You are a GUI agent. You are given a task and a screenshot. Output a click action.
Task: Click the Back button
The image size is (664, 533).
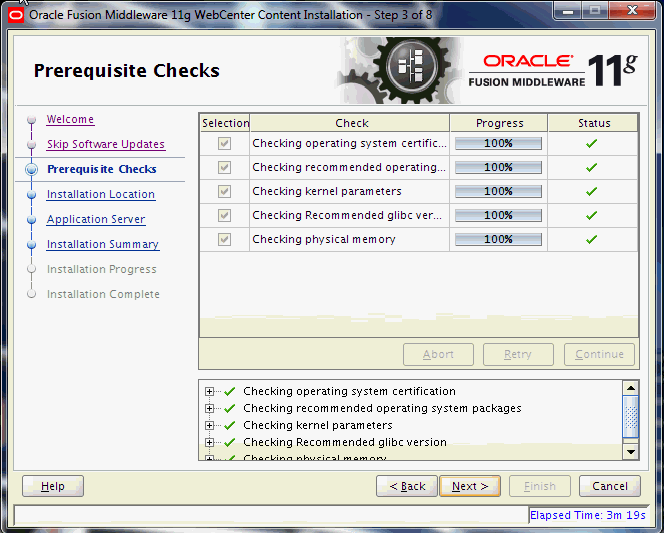pyautogui.click(x=407, y=486)
